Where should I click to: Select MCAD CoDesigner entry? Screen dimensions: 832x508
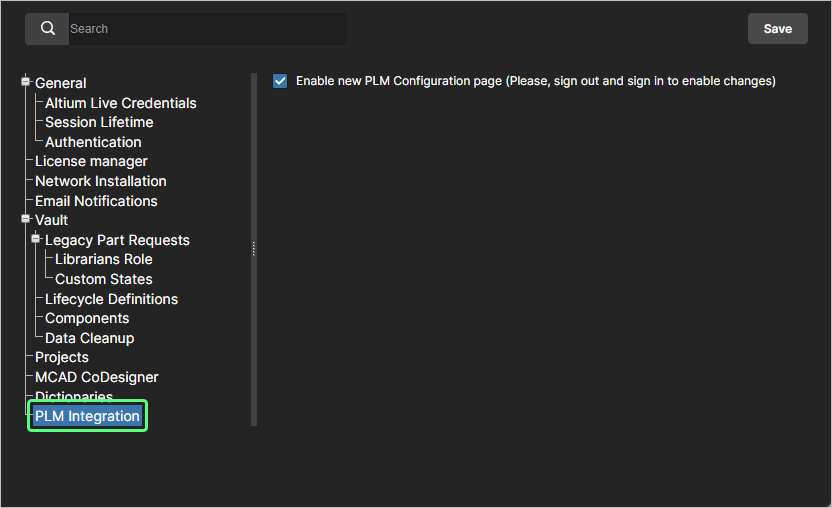(96, 377)
